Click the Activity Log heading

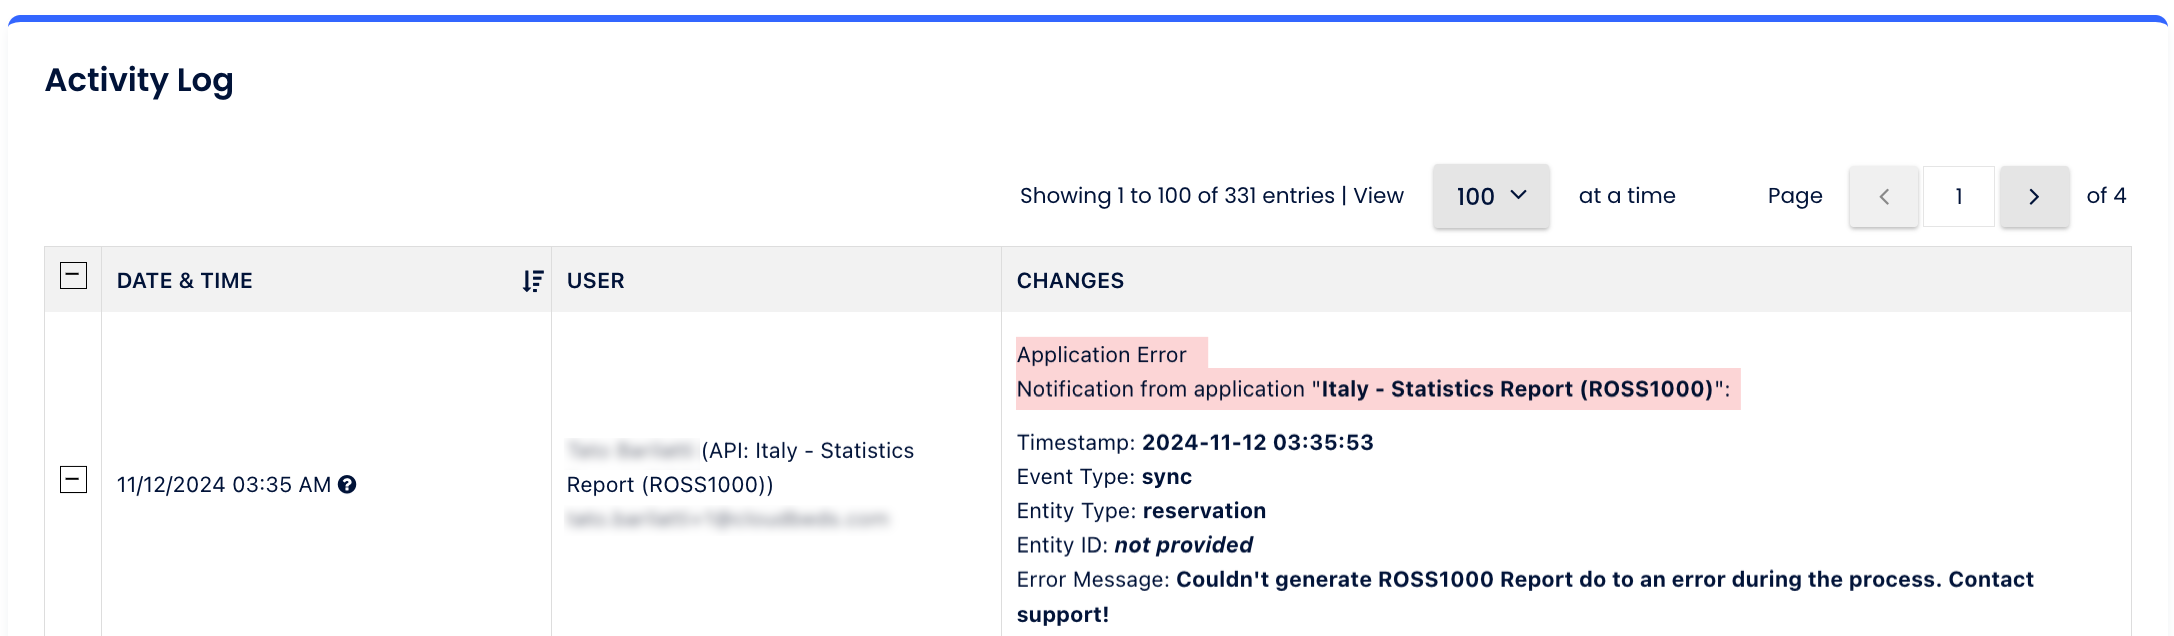point(139,80)
